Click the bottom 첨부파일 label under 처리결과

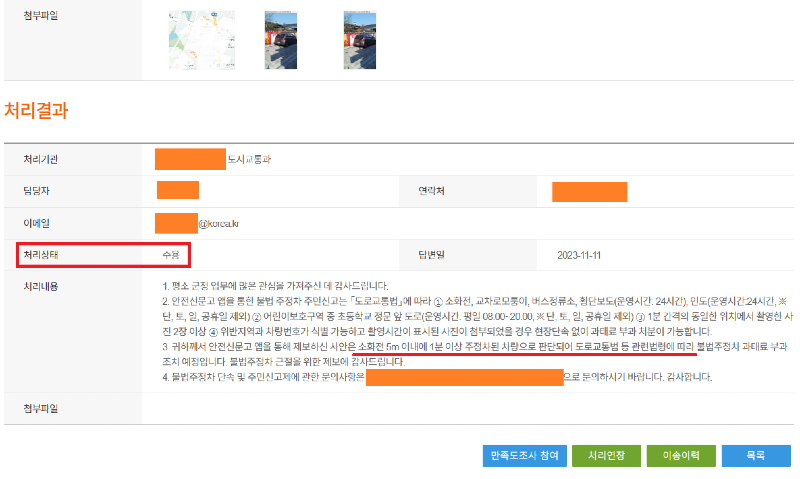coord(41,409)
